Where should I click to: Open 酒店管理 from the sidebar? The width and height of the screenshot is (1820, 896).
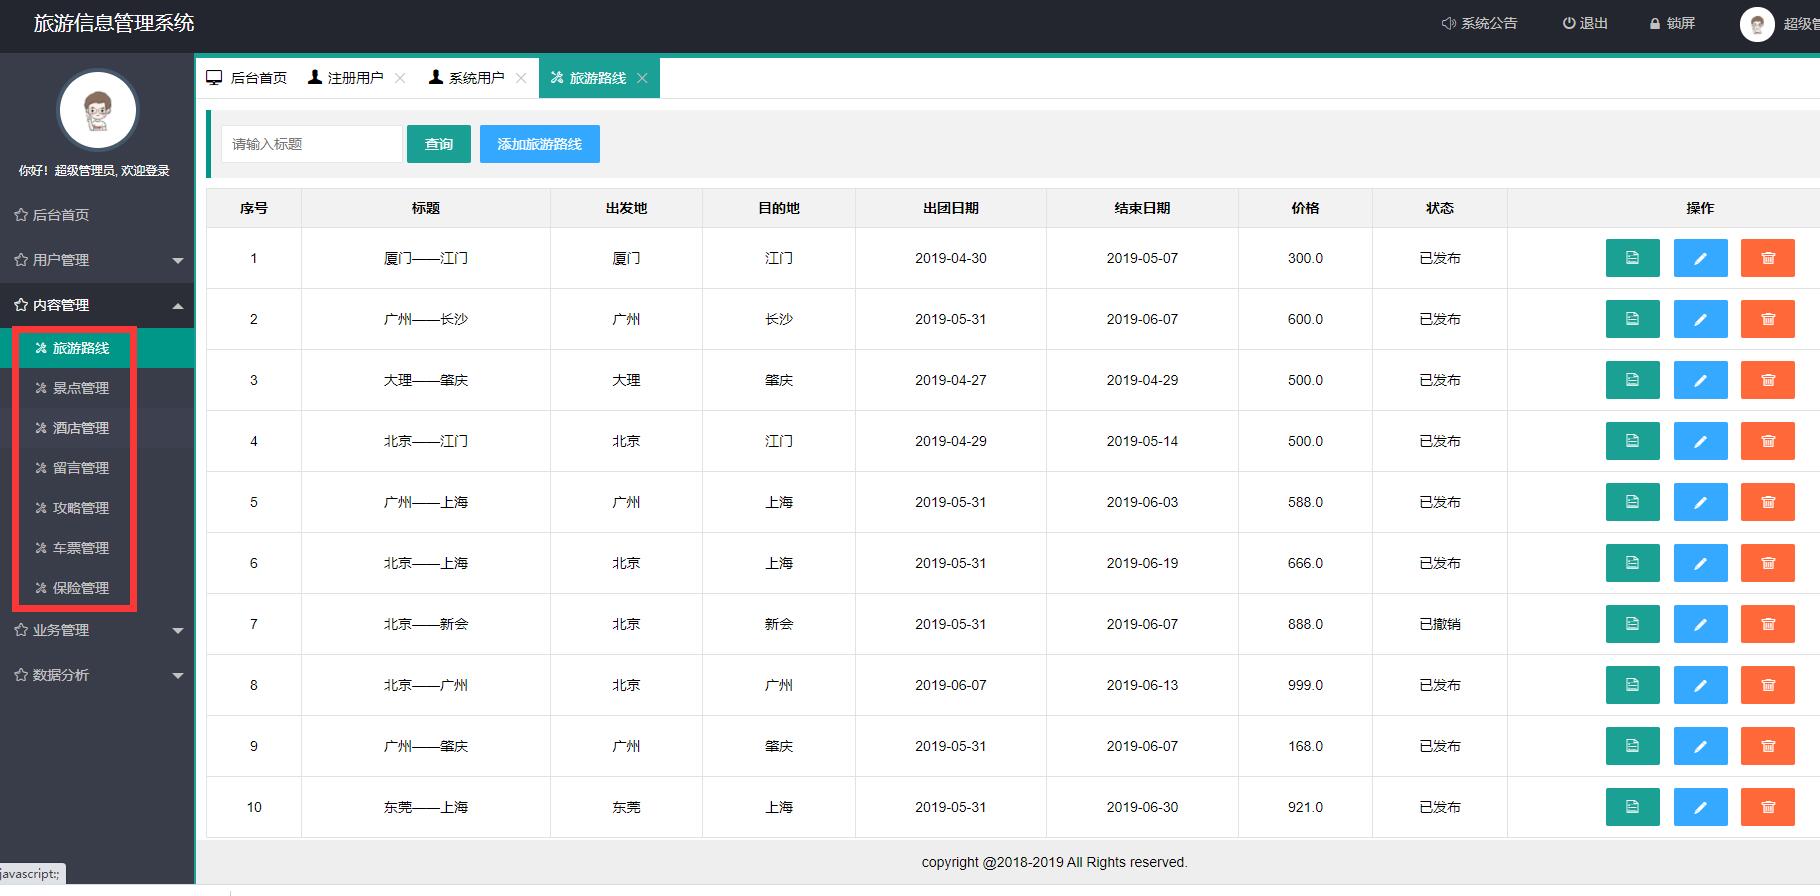tap(97, 428)
